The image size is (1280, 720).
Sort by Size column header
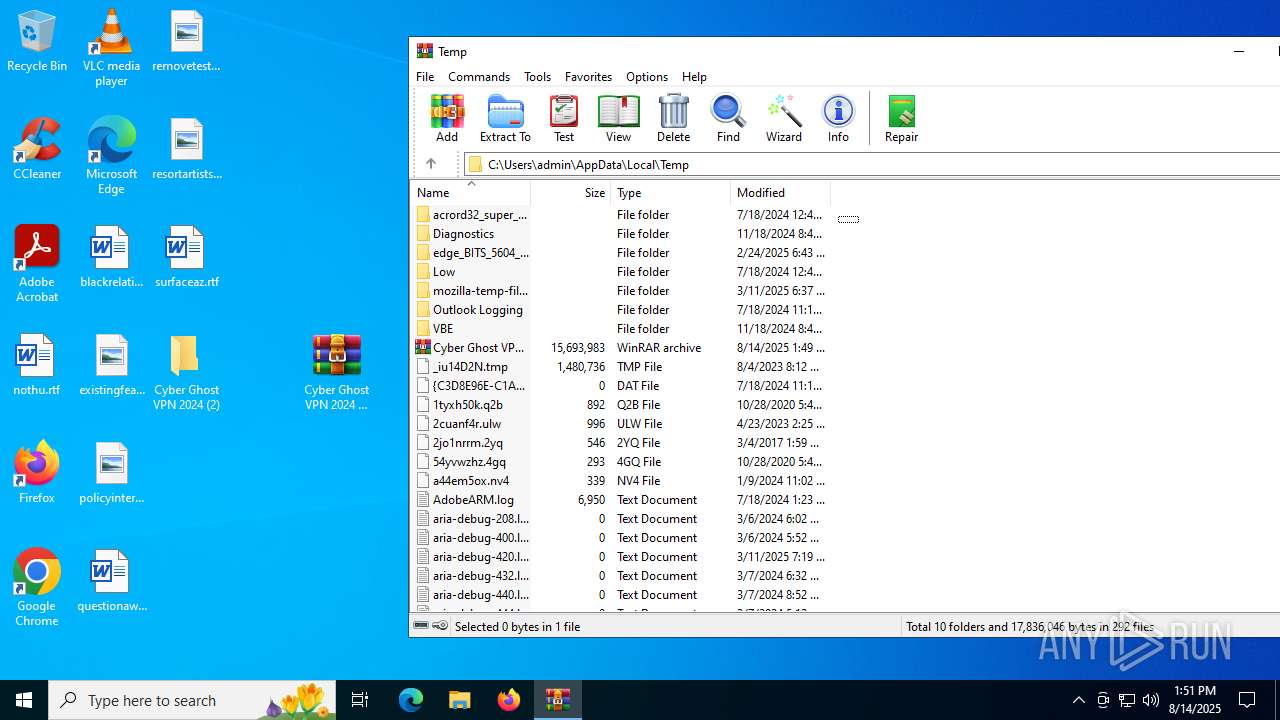(x=571, y=193)
